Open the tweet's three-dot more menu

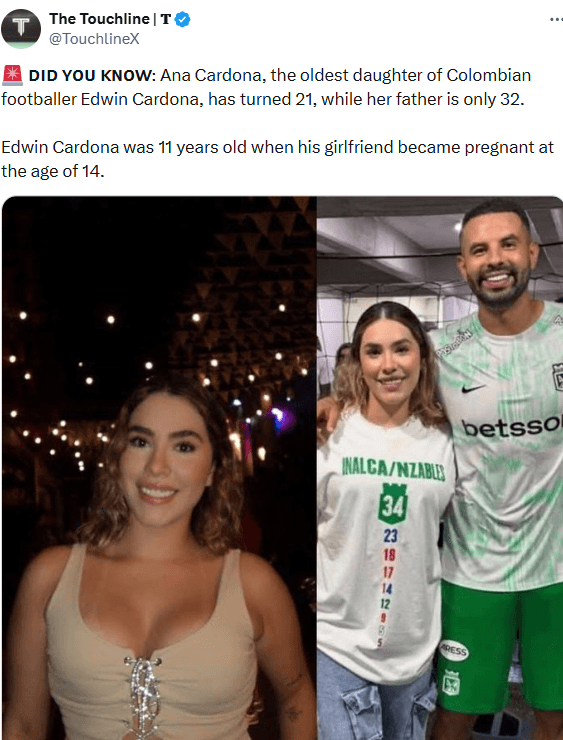(x=556, y=19)
